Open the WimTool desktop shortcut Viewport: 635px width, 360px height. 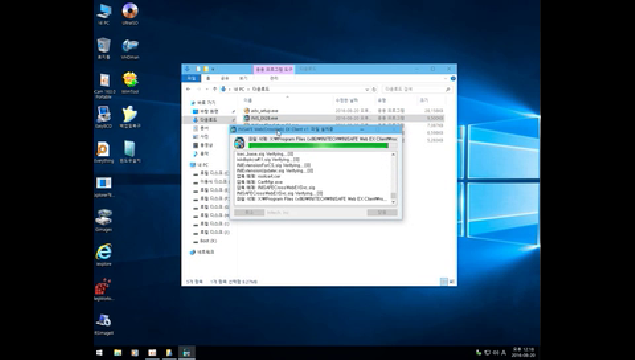point(130,82)
